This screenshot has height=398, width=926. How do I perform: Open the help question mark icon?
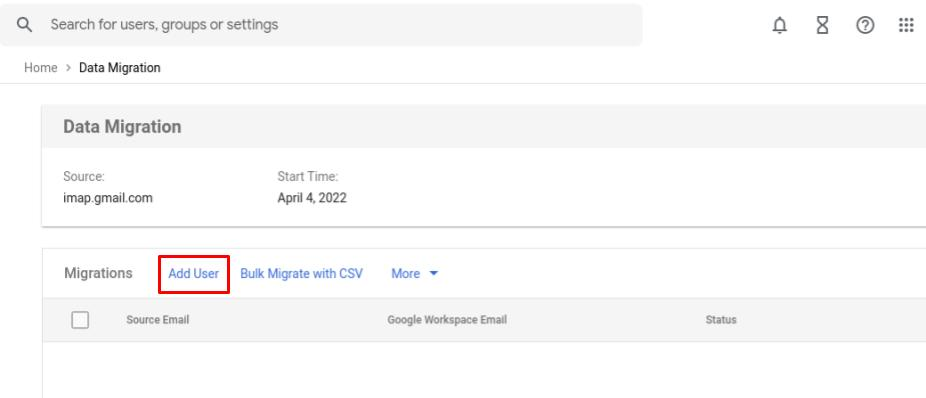point(865,25)
